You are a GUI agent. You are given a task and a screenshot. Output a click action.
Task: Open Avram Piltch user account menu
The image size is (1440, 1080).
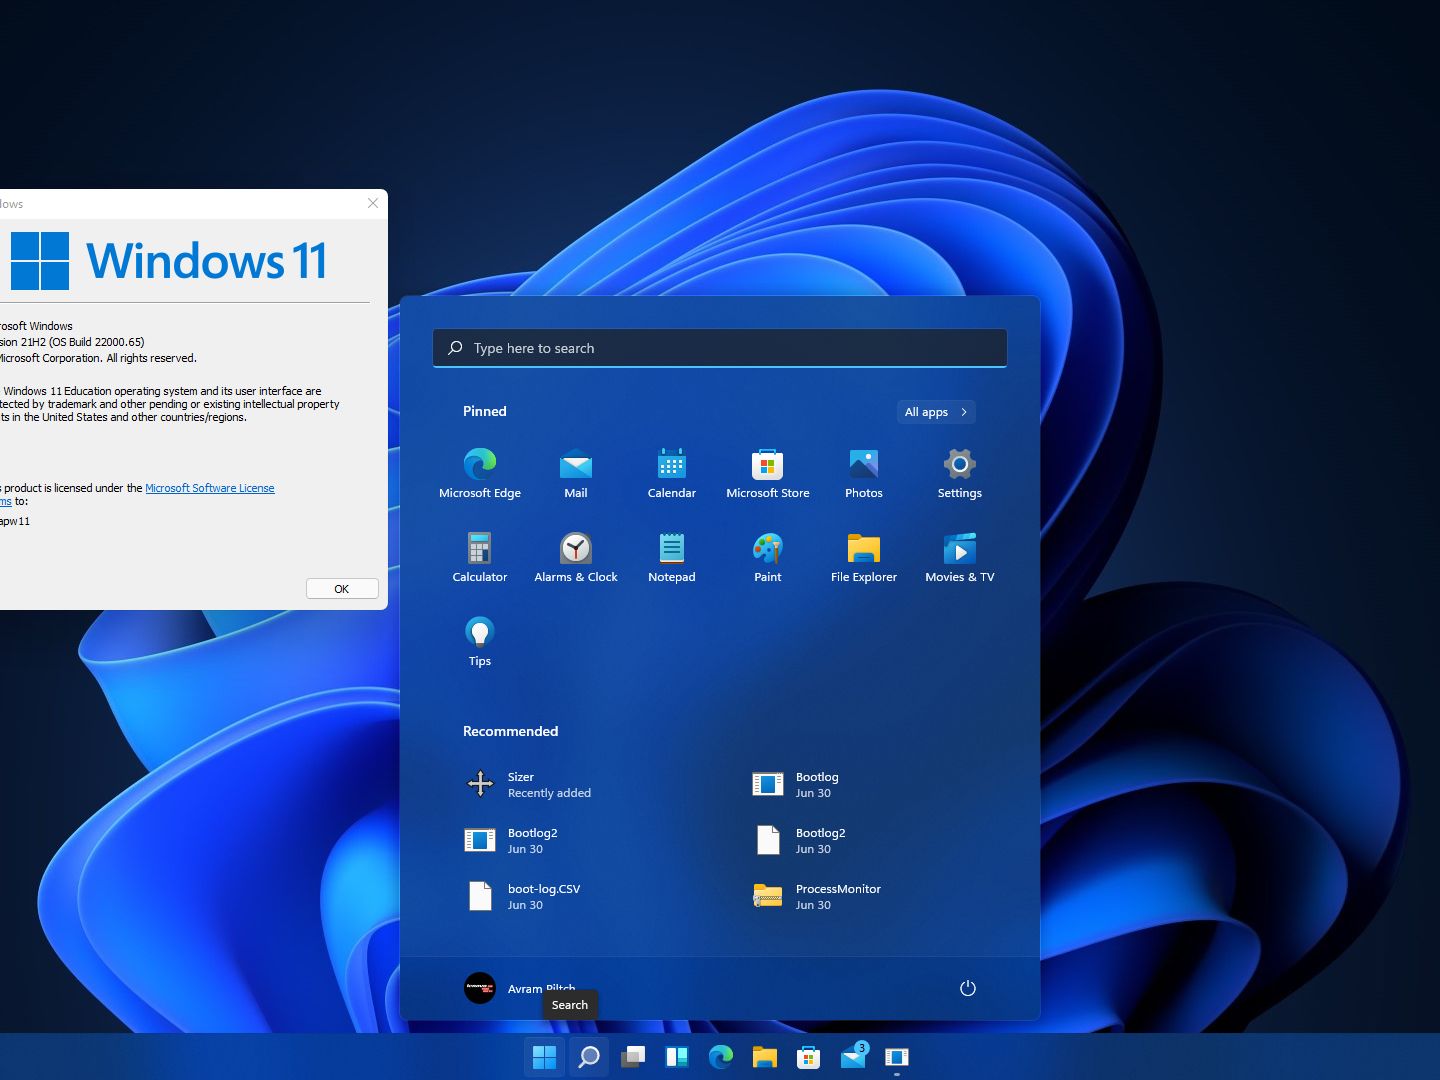[x=520, y=988]
